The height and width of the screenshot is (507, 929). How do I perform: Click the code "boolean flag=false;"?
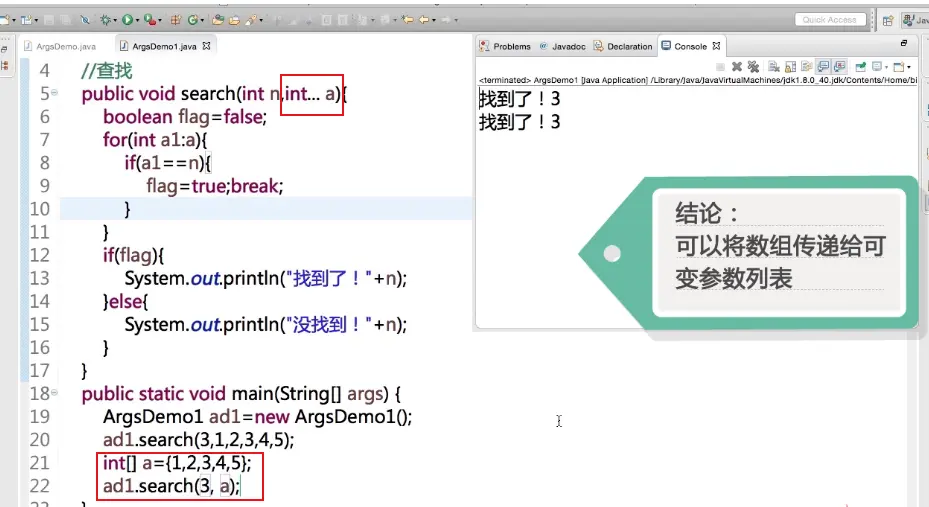pyautogui.click(x=185, y=117)
